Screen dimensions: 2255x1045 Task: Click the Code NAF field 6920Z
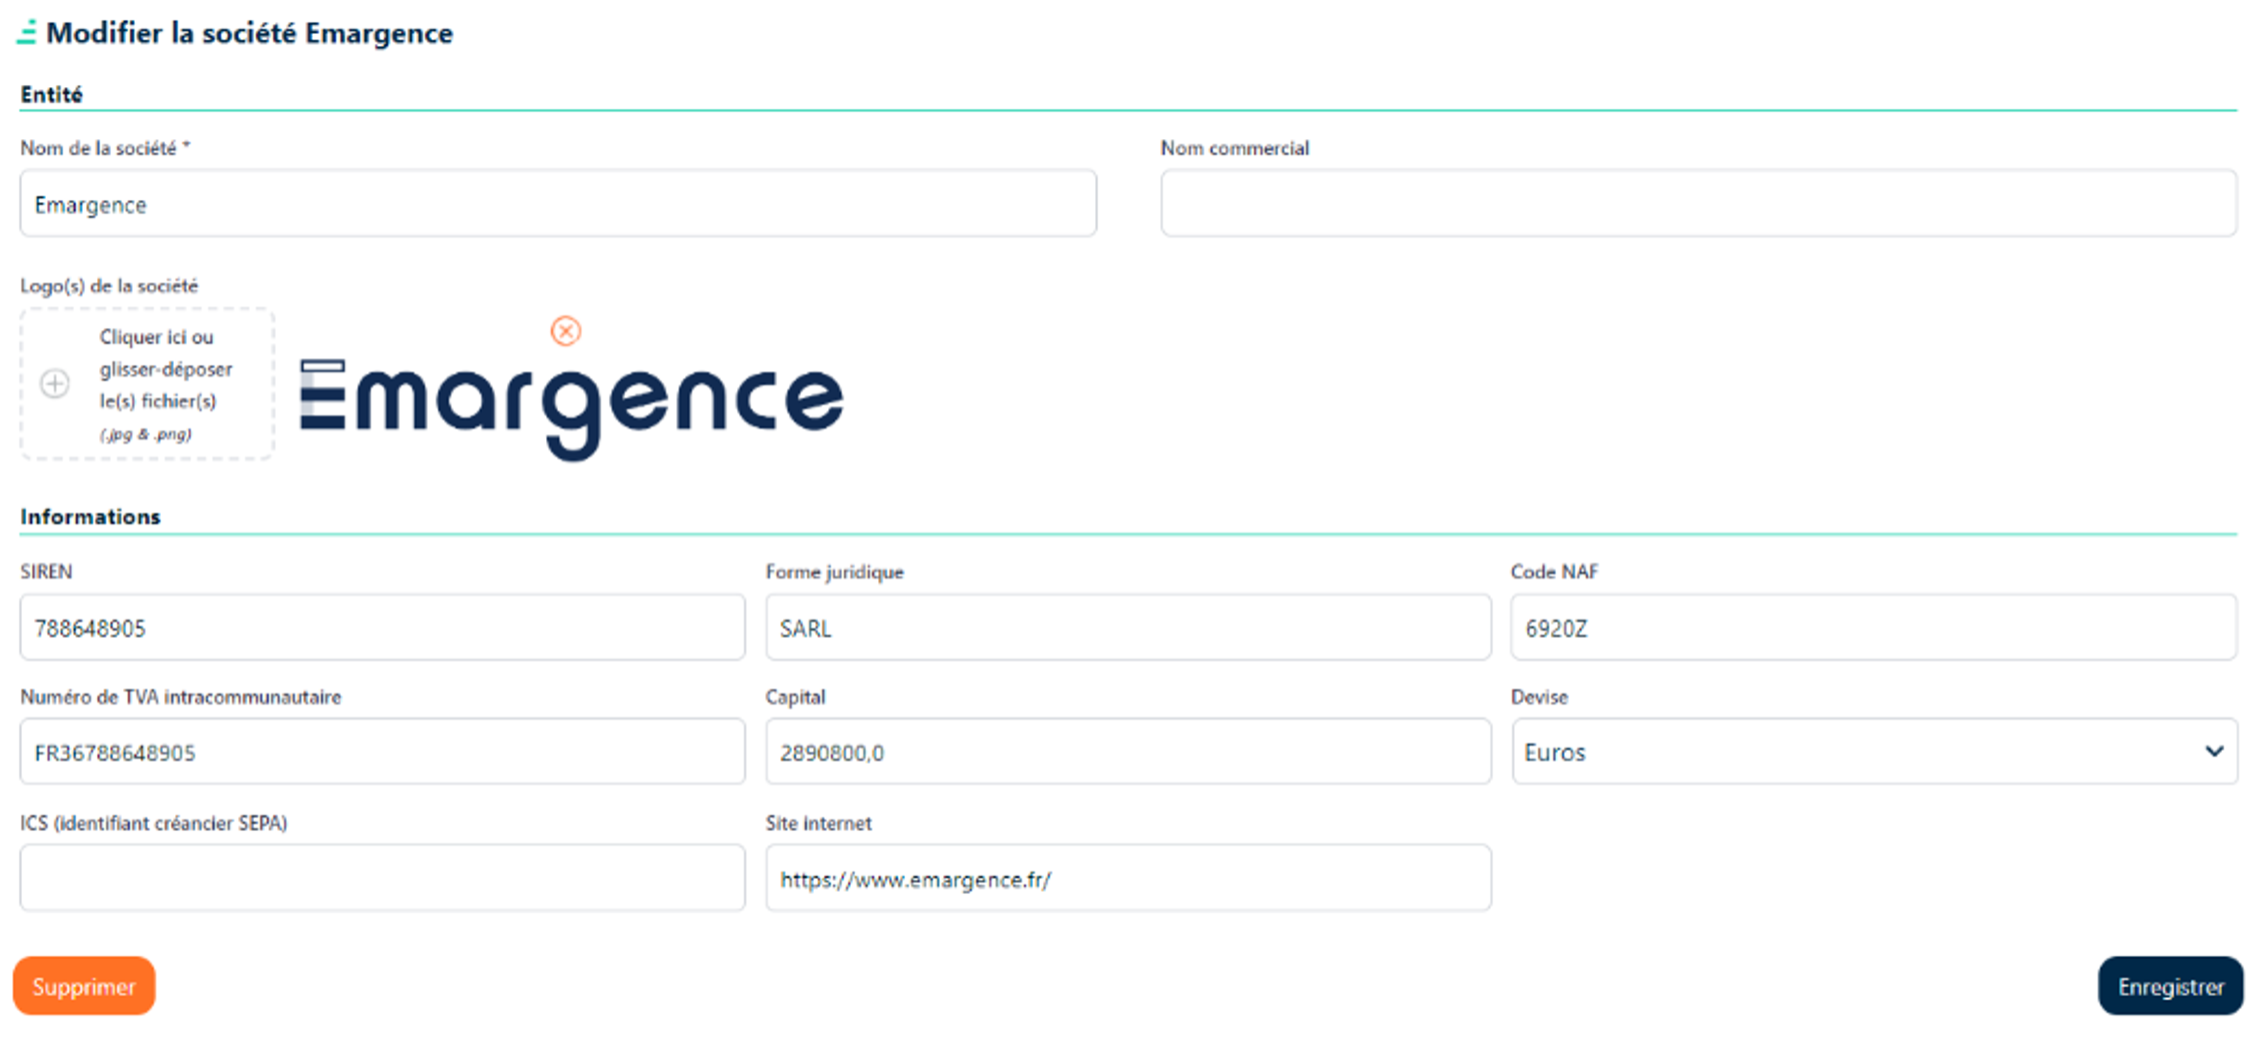(1874, 627)
